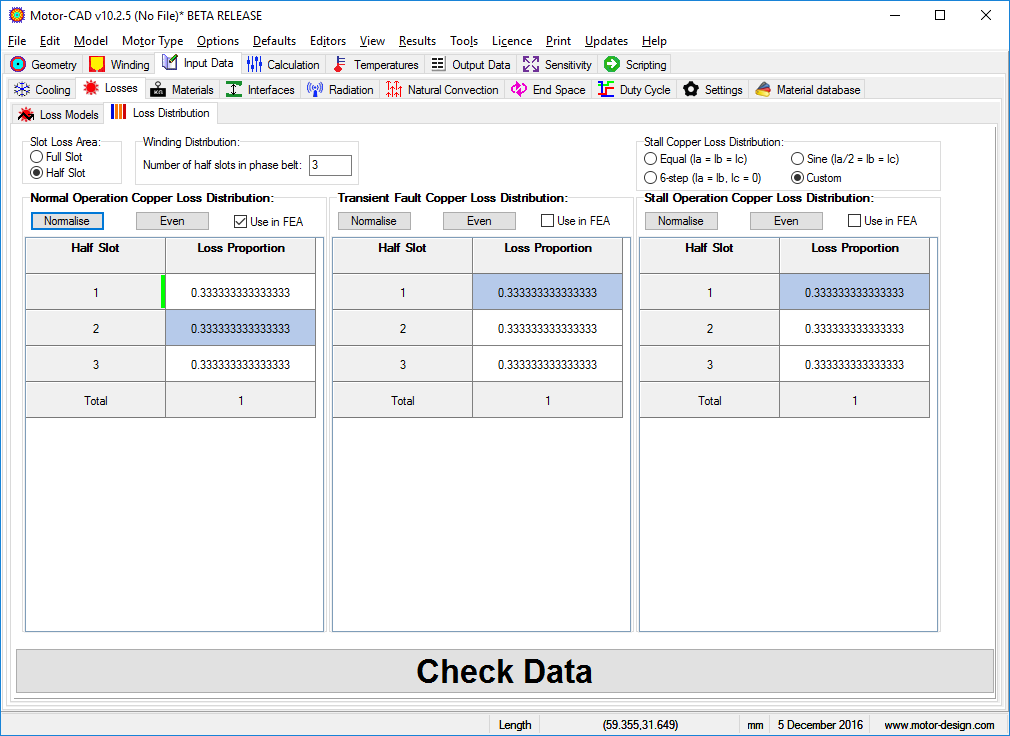This screenshot has width=1010, height=736.
Task: Open the End Space icon
Action: (519, 90)
